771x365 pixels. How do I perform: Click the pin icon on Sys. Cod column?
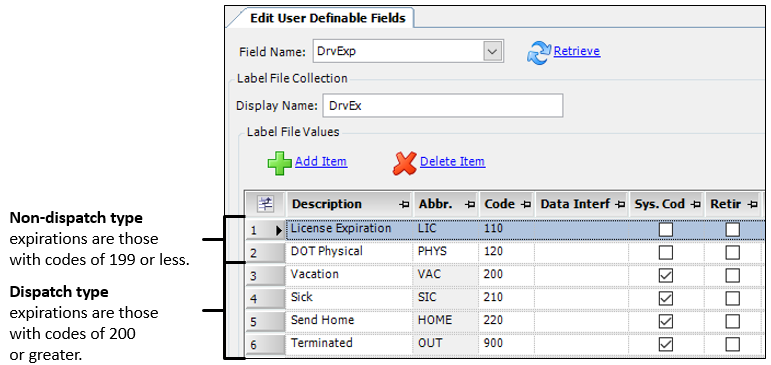[695, 204]
